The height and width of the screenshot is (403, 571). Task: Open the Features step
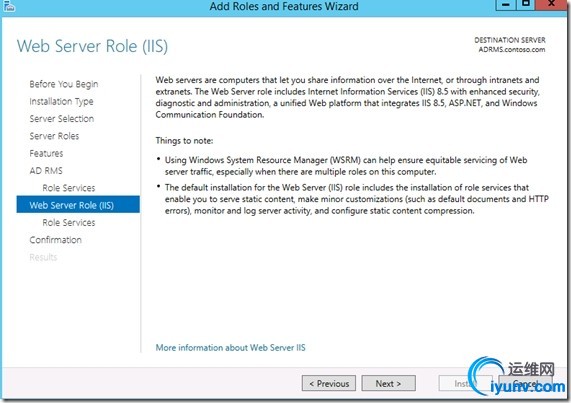[x=46, y=153]
